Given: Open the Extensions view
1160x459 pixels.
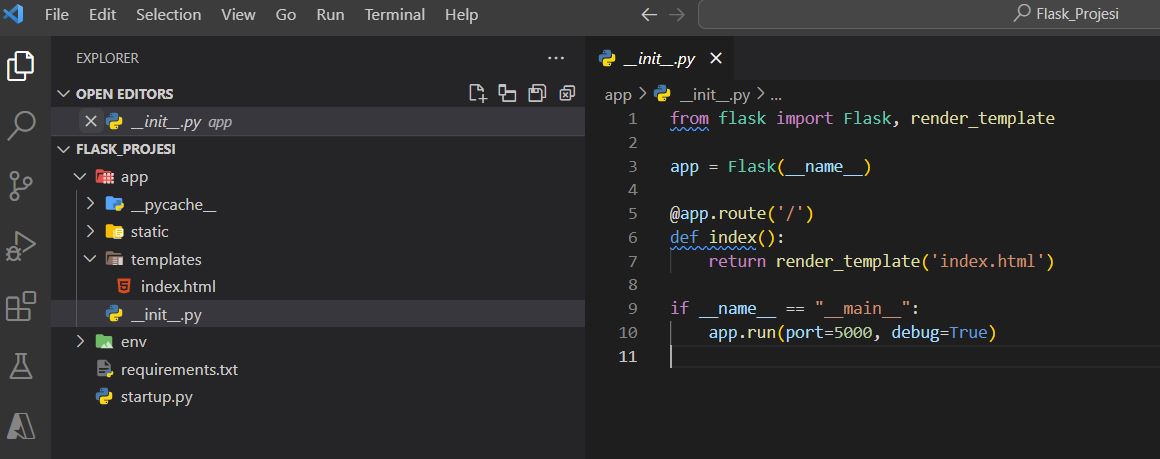Looking at the screenshot, I should click(21, 306).
